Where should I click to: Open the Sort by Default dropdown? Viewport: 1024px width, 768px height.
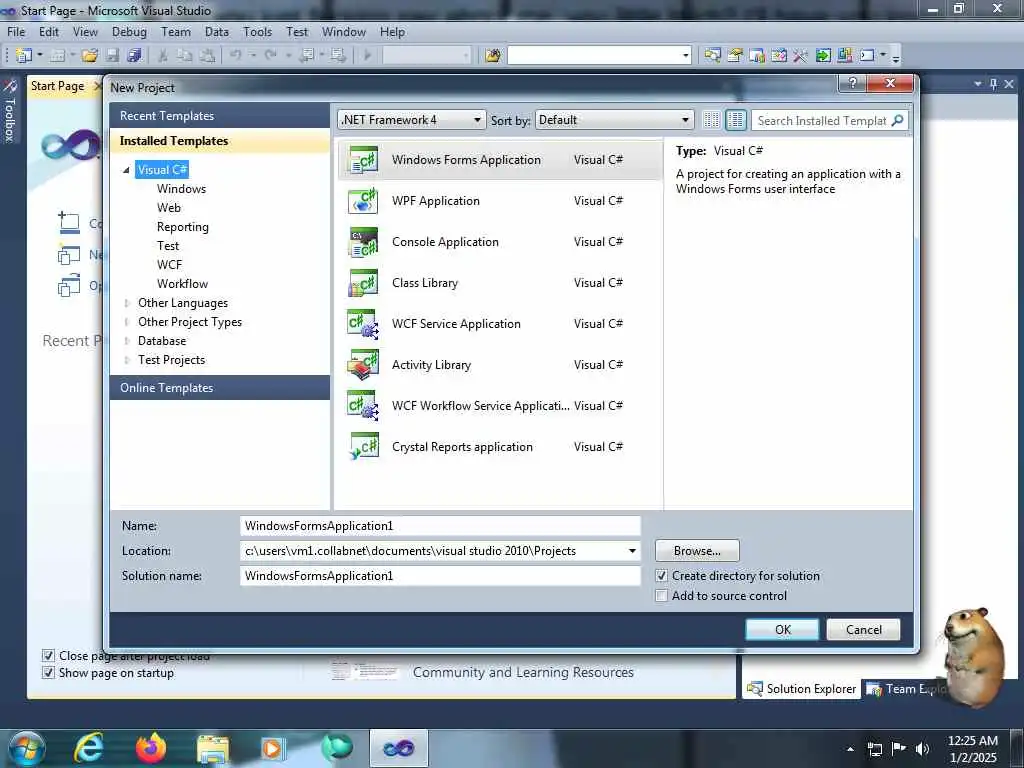point(614,120)
